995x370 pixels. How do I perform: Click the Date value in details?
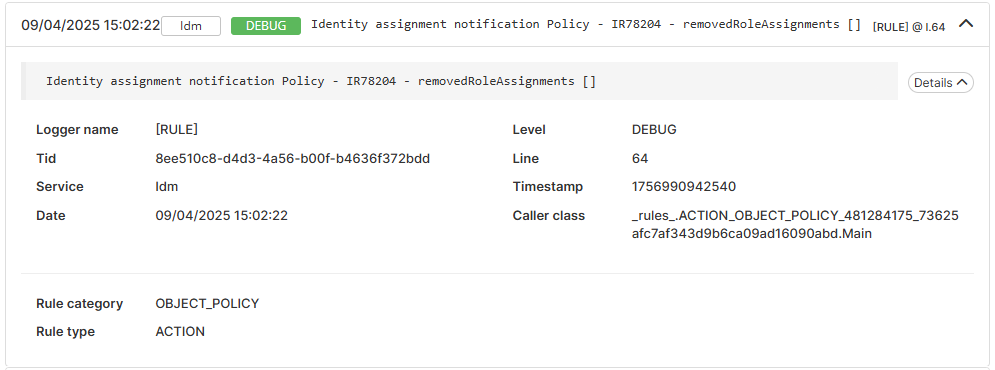[221, 216]
